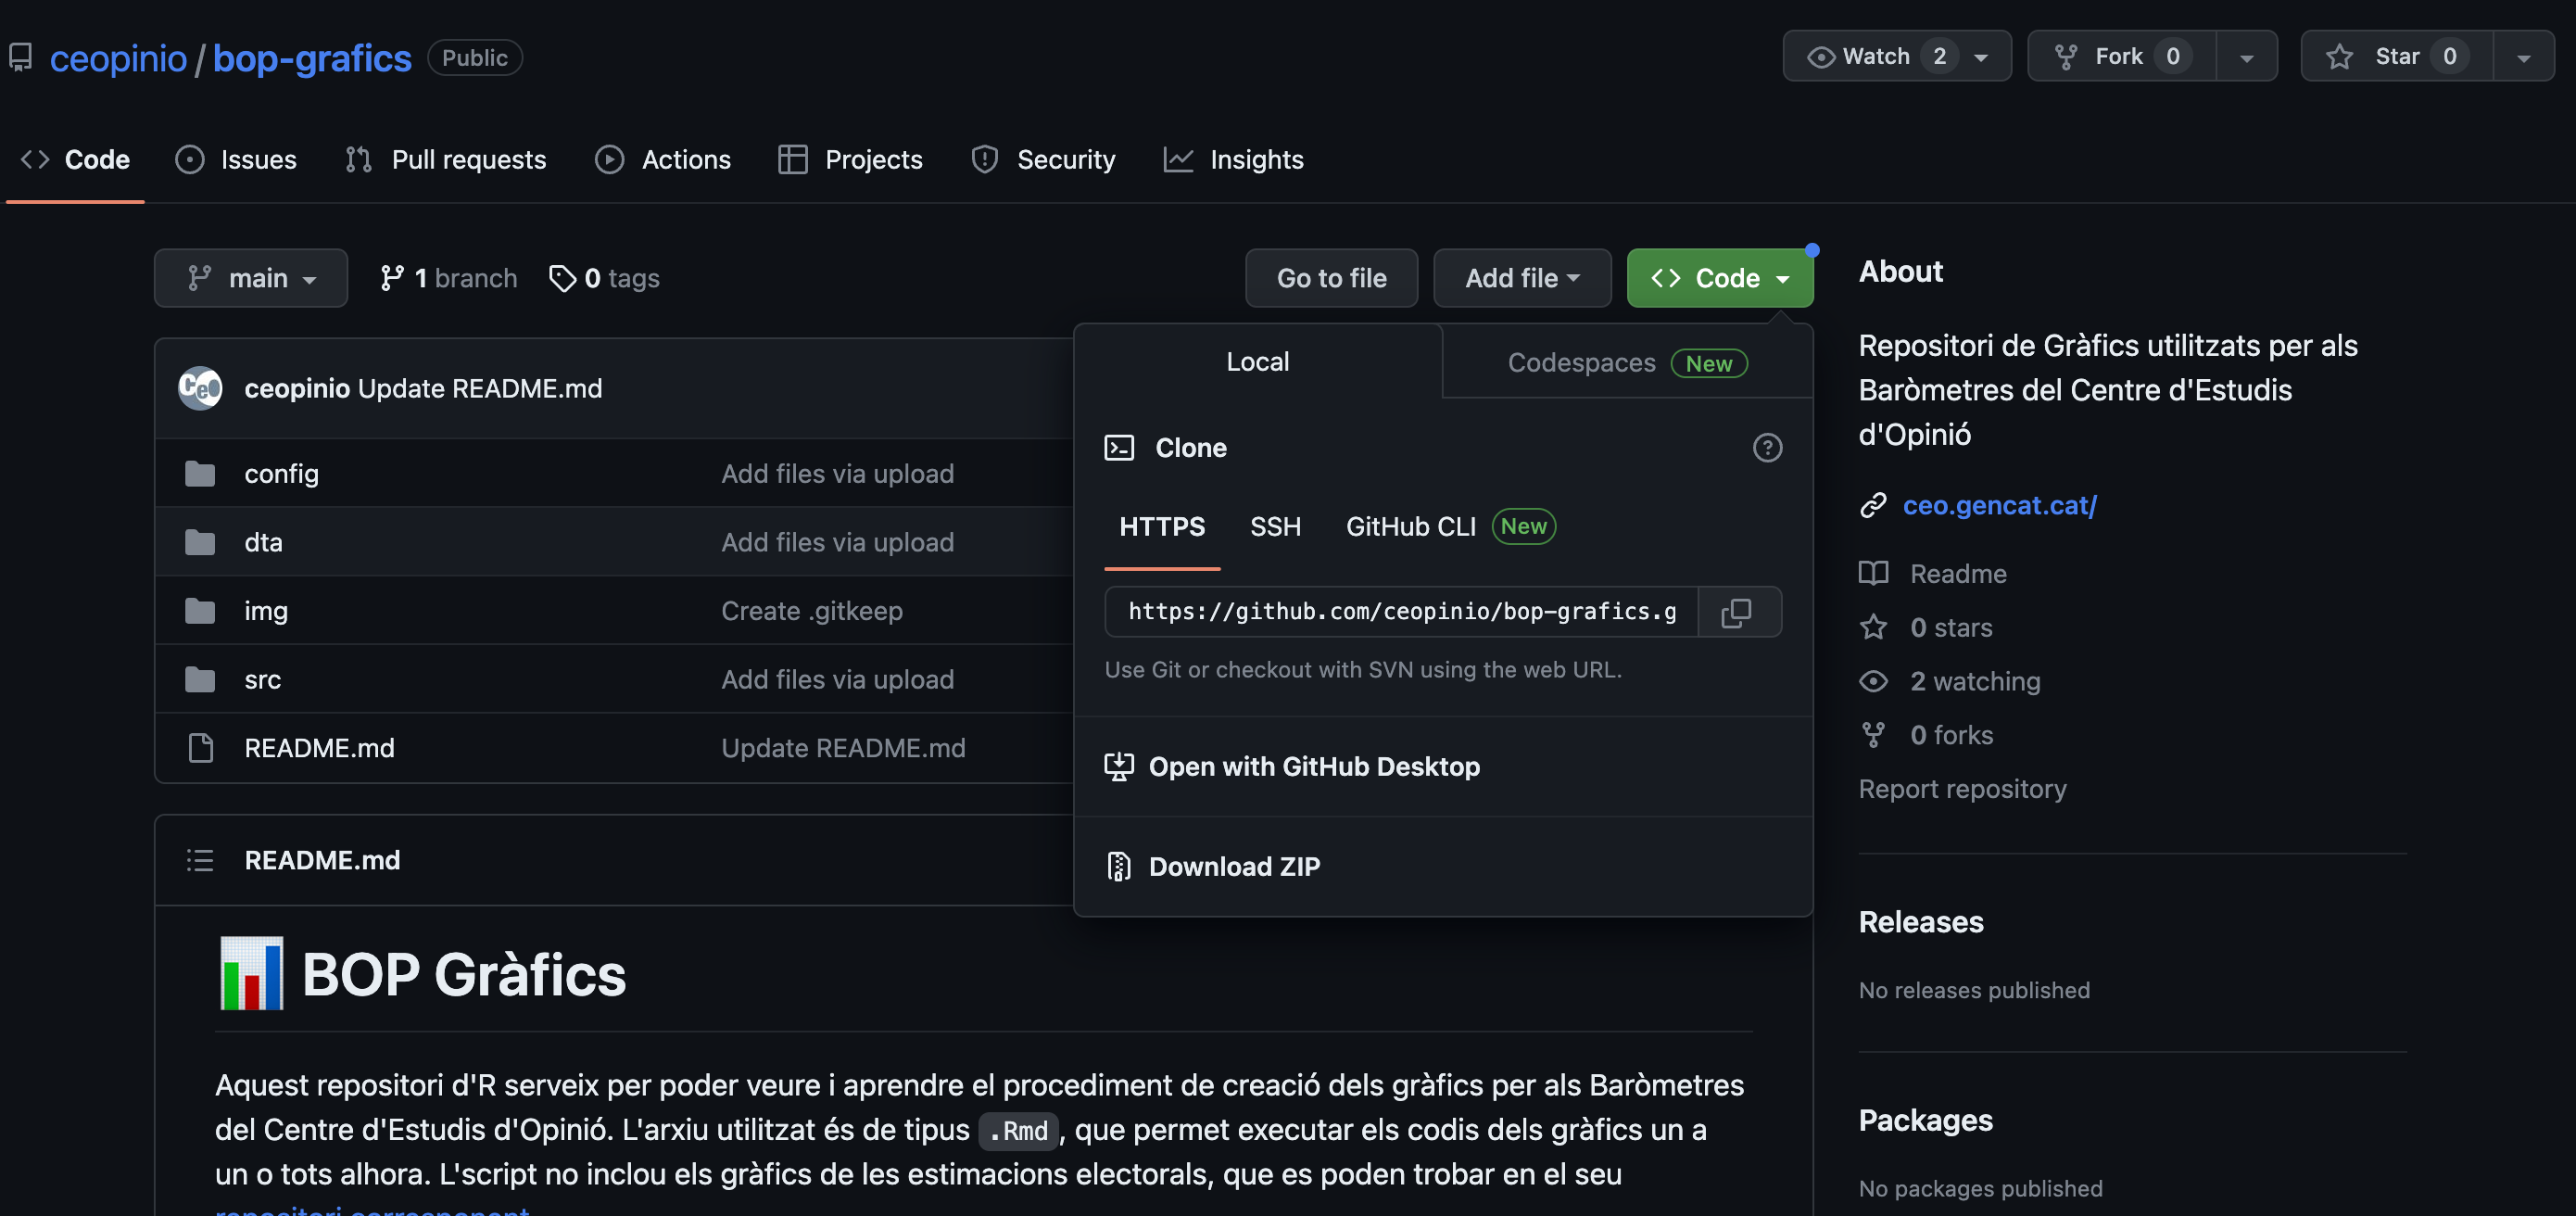The image size is (2576, 1216).
Task: Open the README table of contents icon
Action: (x=200, y=860)
